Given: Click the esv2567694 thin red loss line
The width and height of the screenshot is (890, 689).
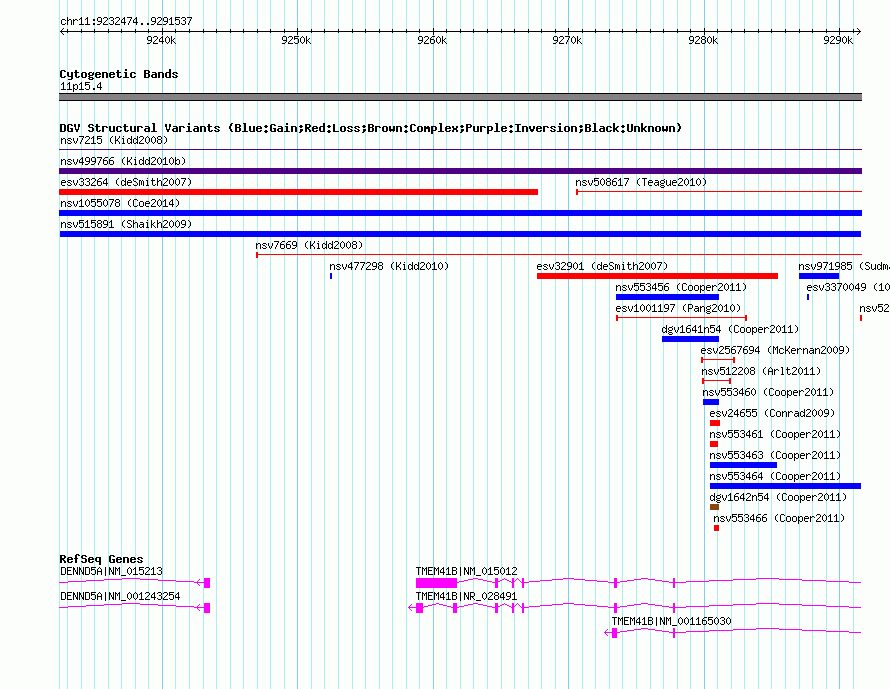Looking at the screenshot, I should (x=718, y=360).
